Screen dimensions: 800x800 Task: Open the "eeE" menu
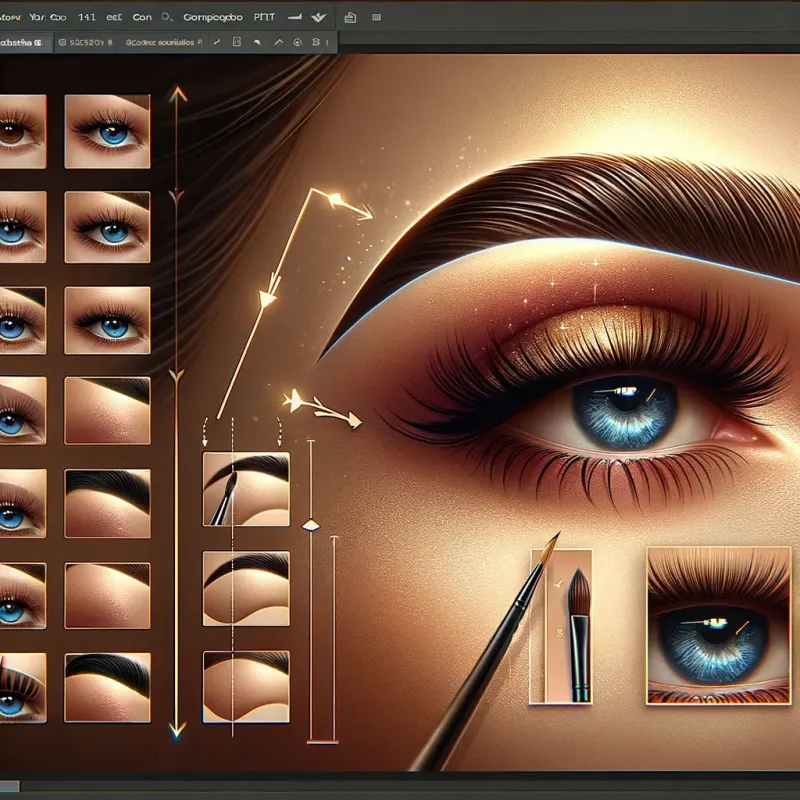(114, 17)
